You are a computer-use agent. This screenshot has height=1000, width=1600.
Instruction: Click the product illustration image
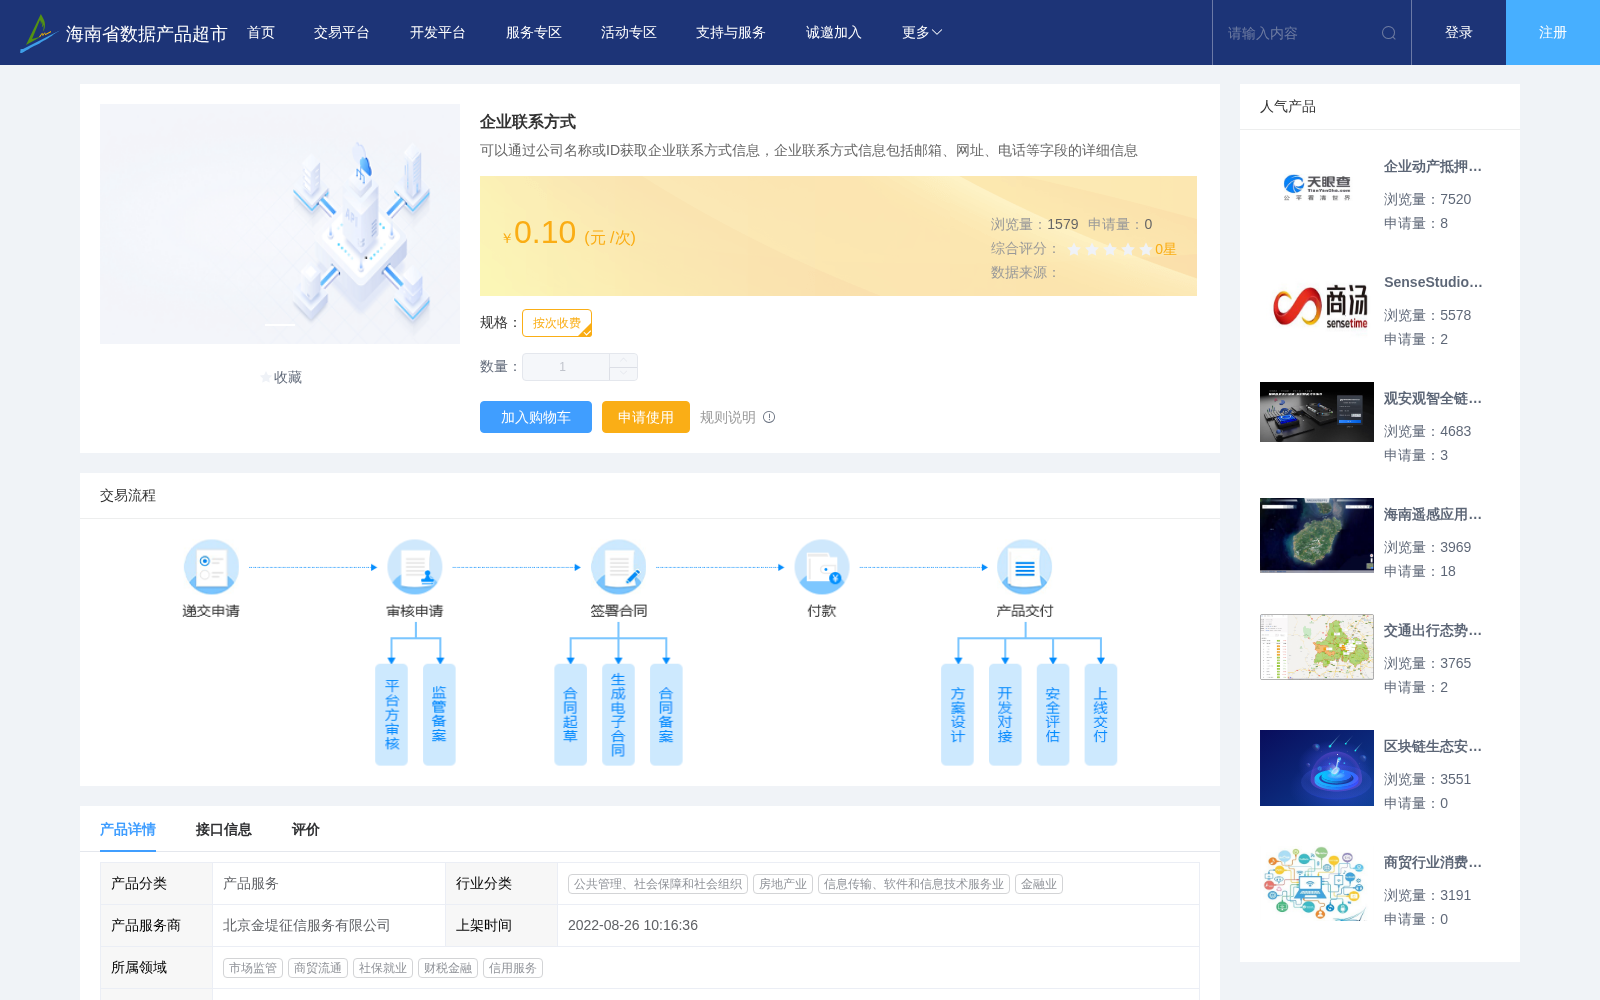(280, 224)
